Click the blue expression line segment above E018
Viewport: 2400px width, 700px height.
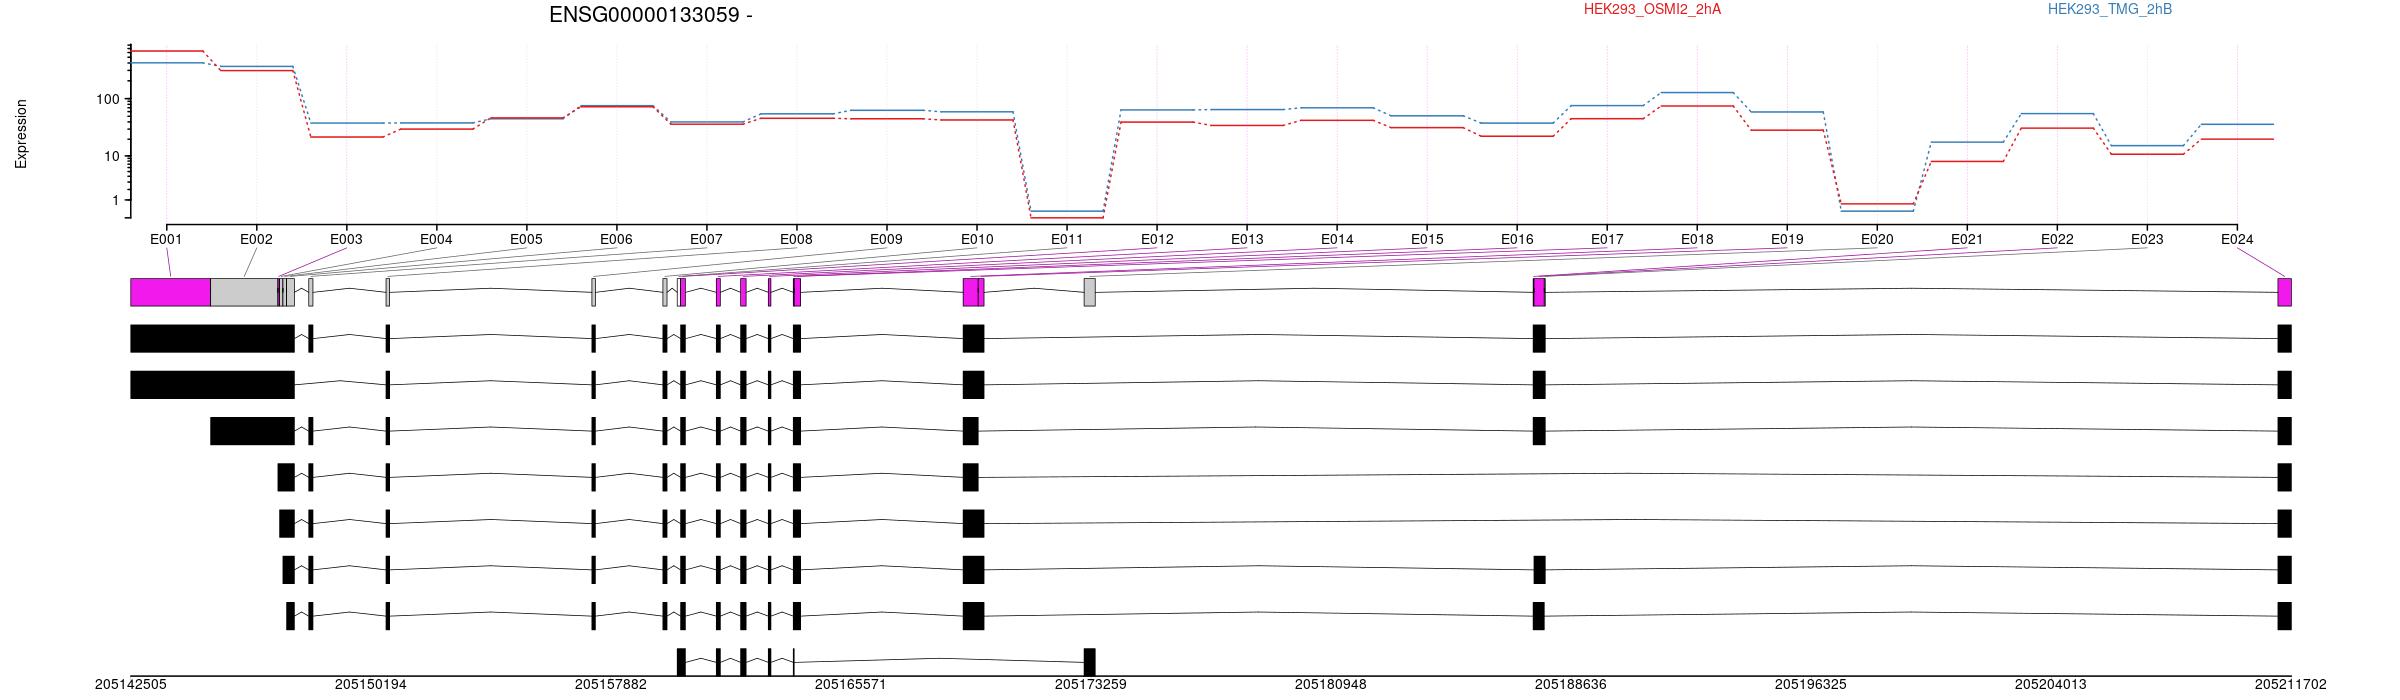point(1697,93)
